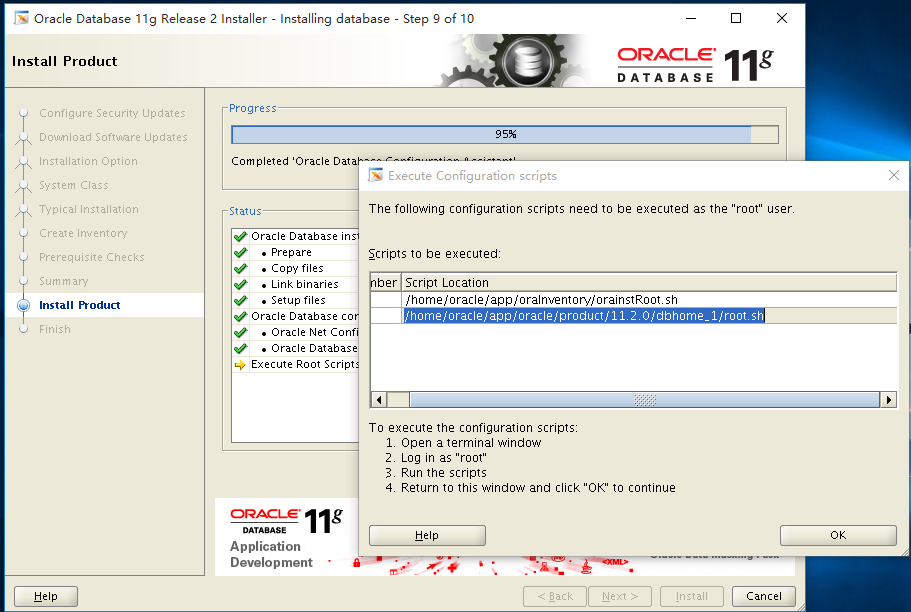Select Typical Installation step in sidebar
This screenshot has height=612, width=911.
tap(89, 209)
